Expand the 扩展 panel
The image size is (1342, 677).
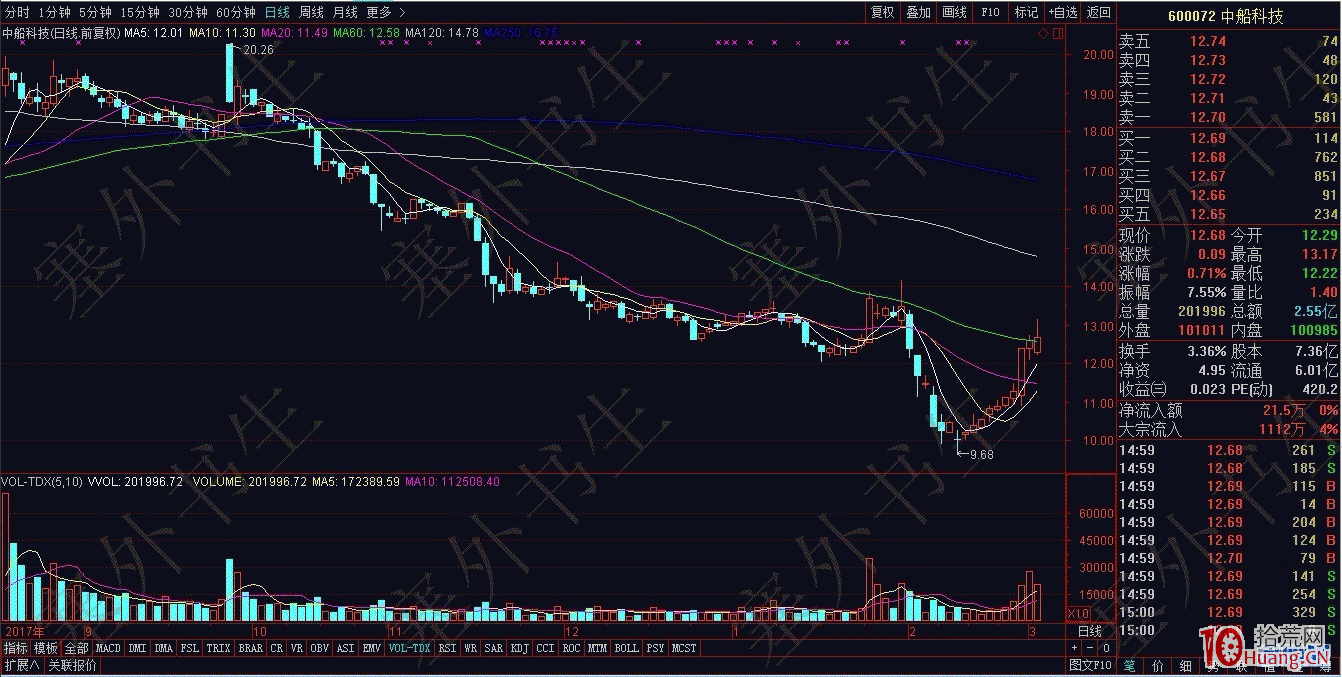(21, 665)
